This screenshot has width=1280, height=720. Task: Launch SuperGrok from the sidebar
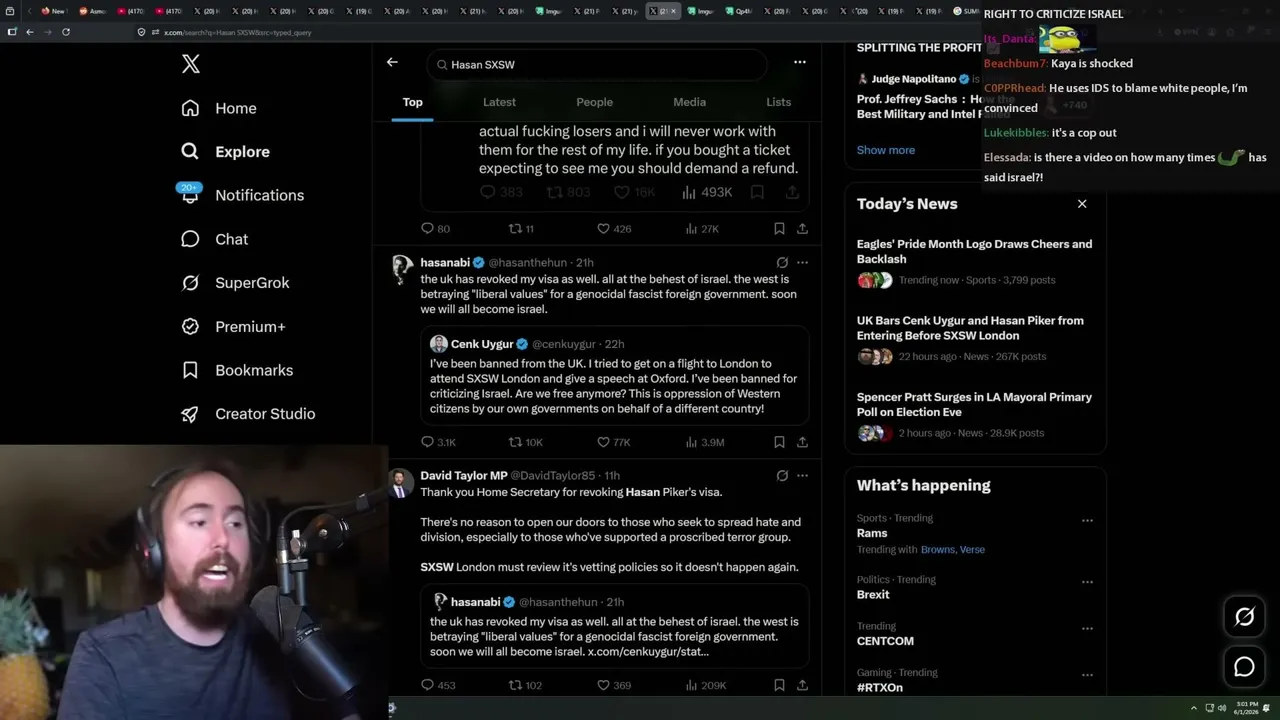235,283
